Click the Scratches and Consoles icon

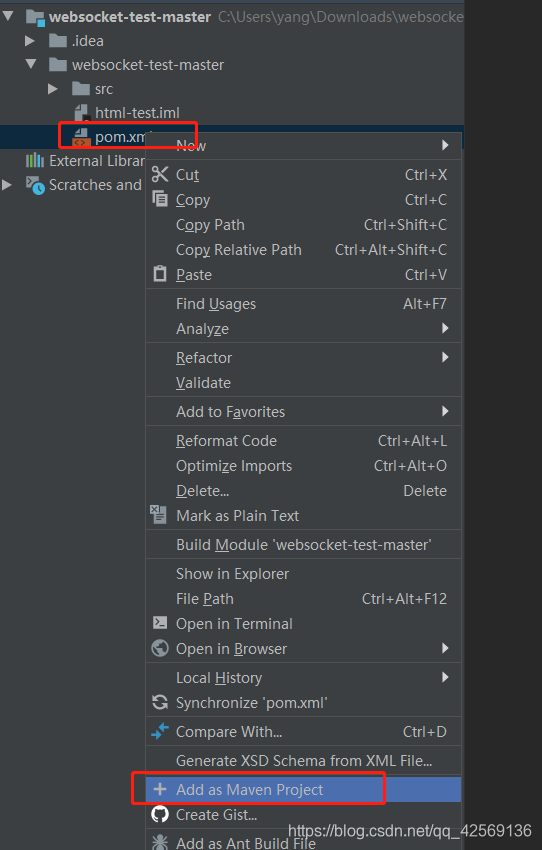point(36,185)
